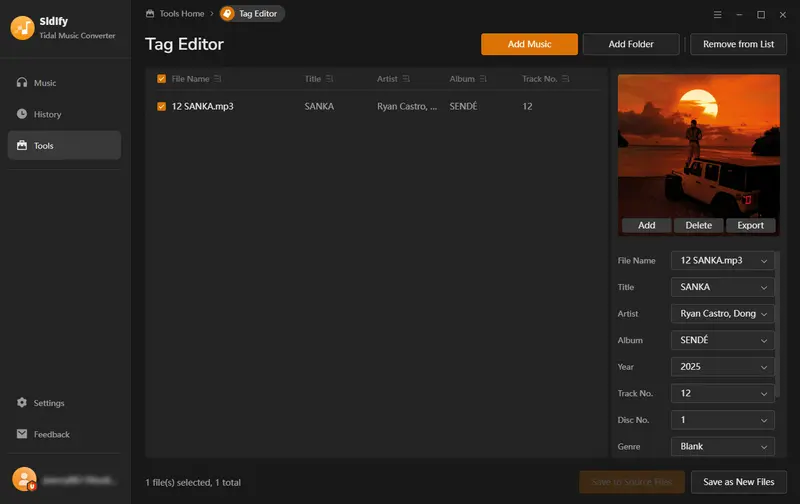Click the Add Music button

pos(529,44)
